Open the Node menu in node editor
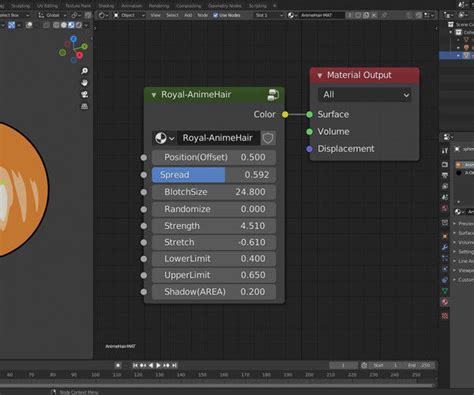 click(202, 15)
